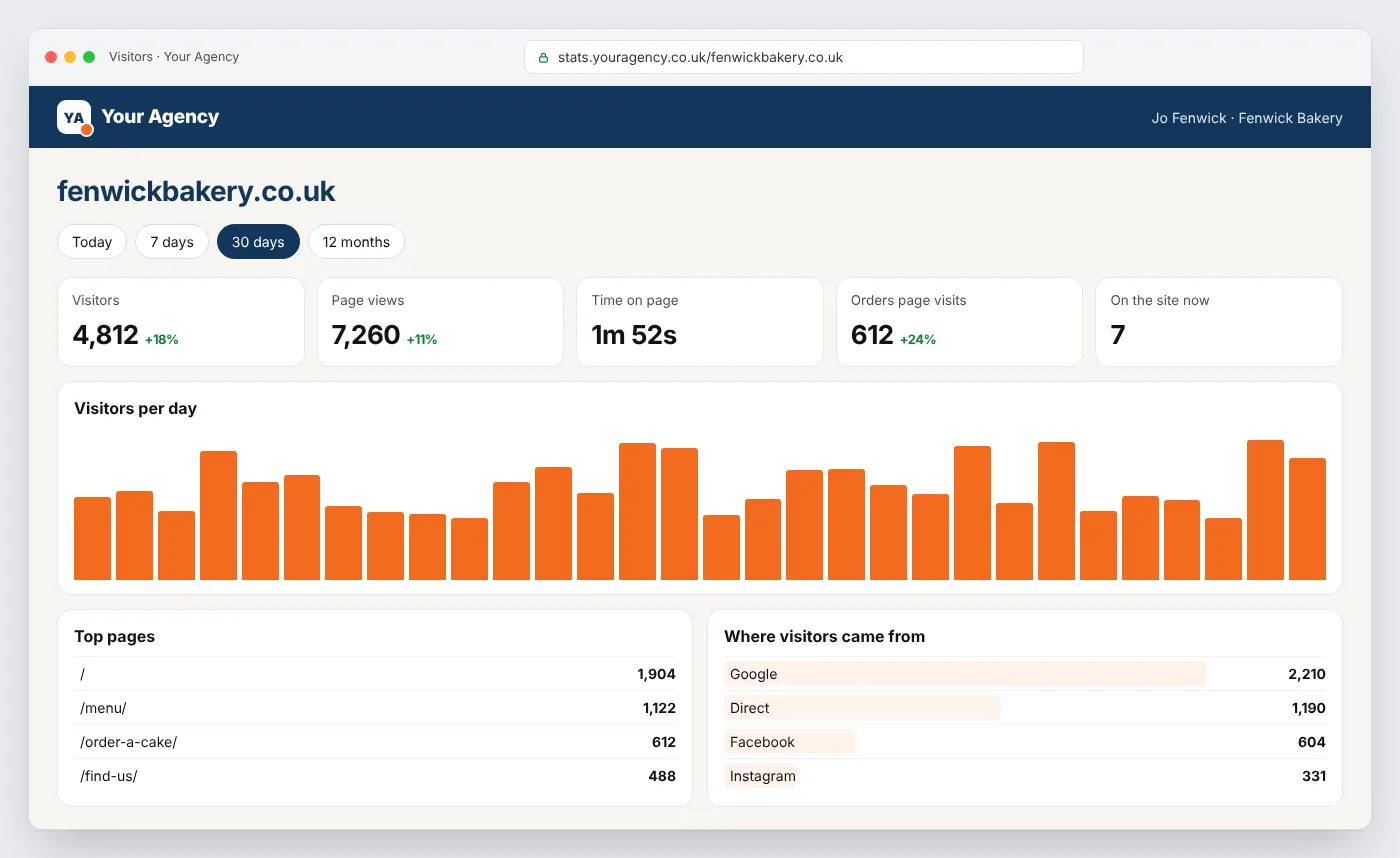The width and height of the screenshot is (1400, 858).
Task: Open the Jo Fenwick account link
Action: click(x=1247, y=118)
